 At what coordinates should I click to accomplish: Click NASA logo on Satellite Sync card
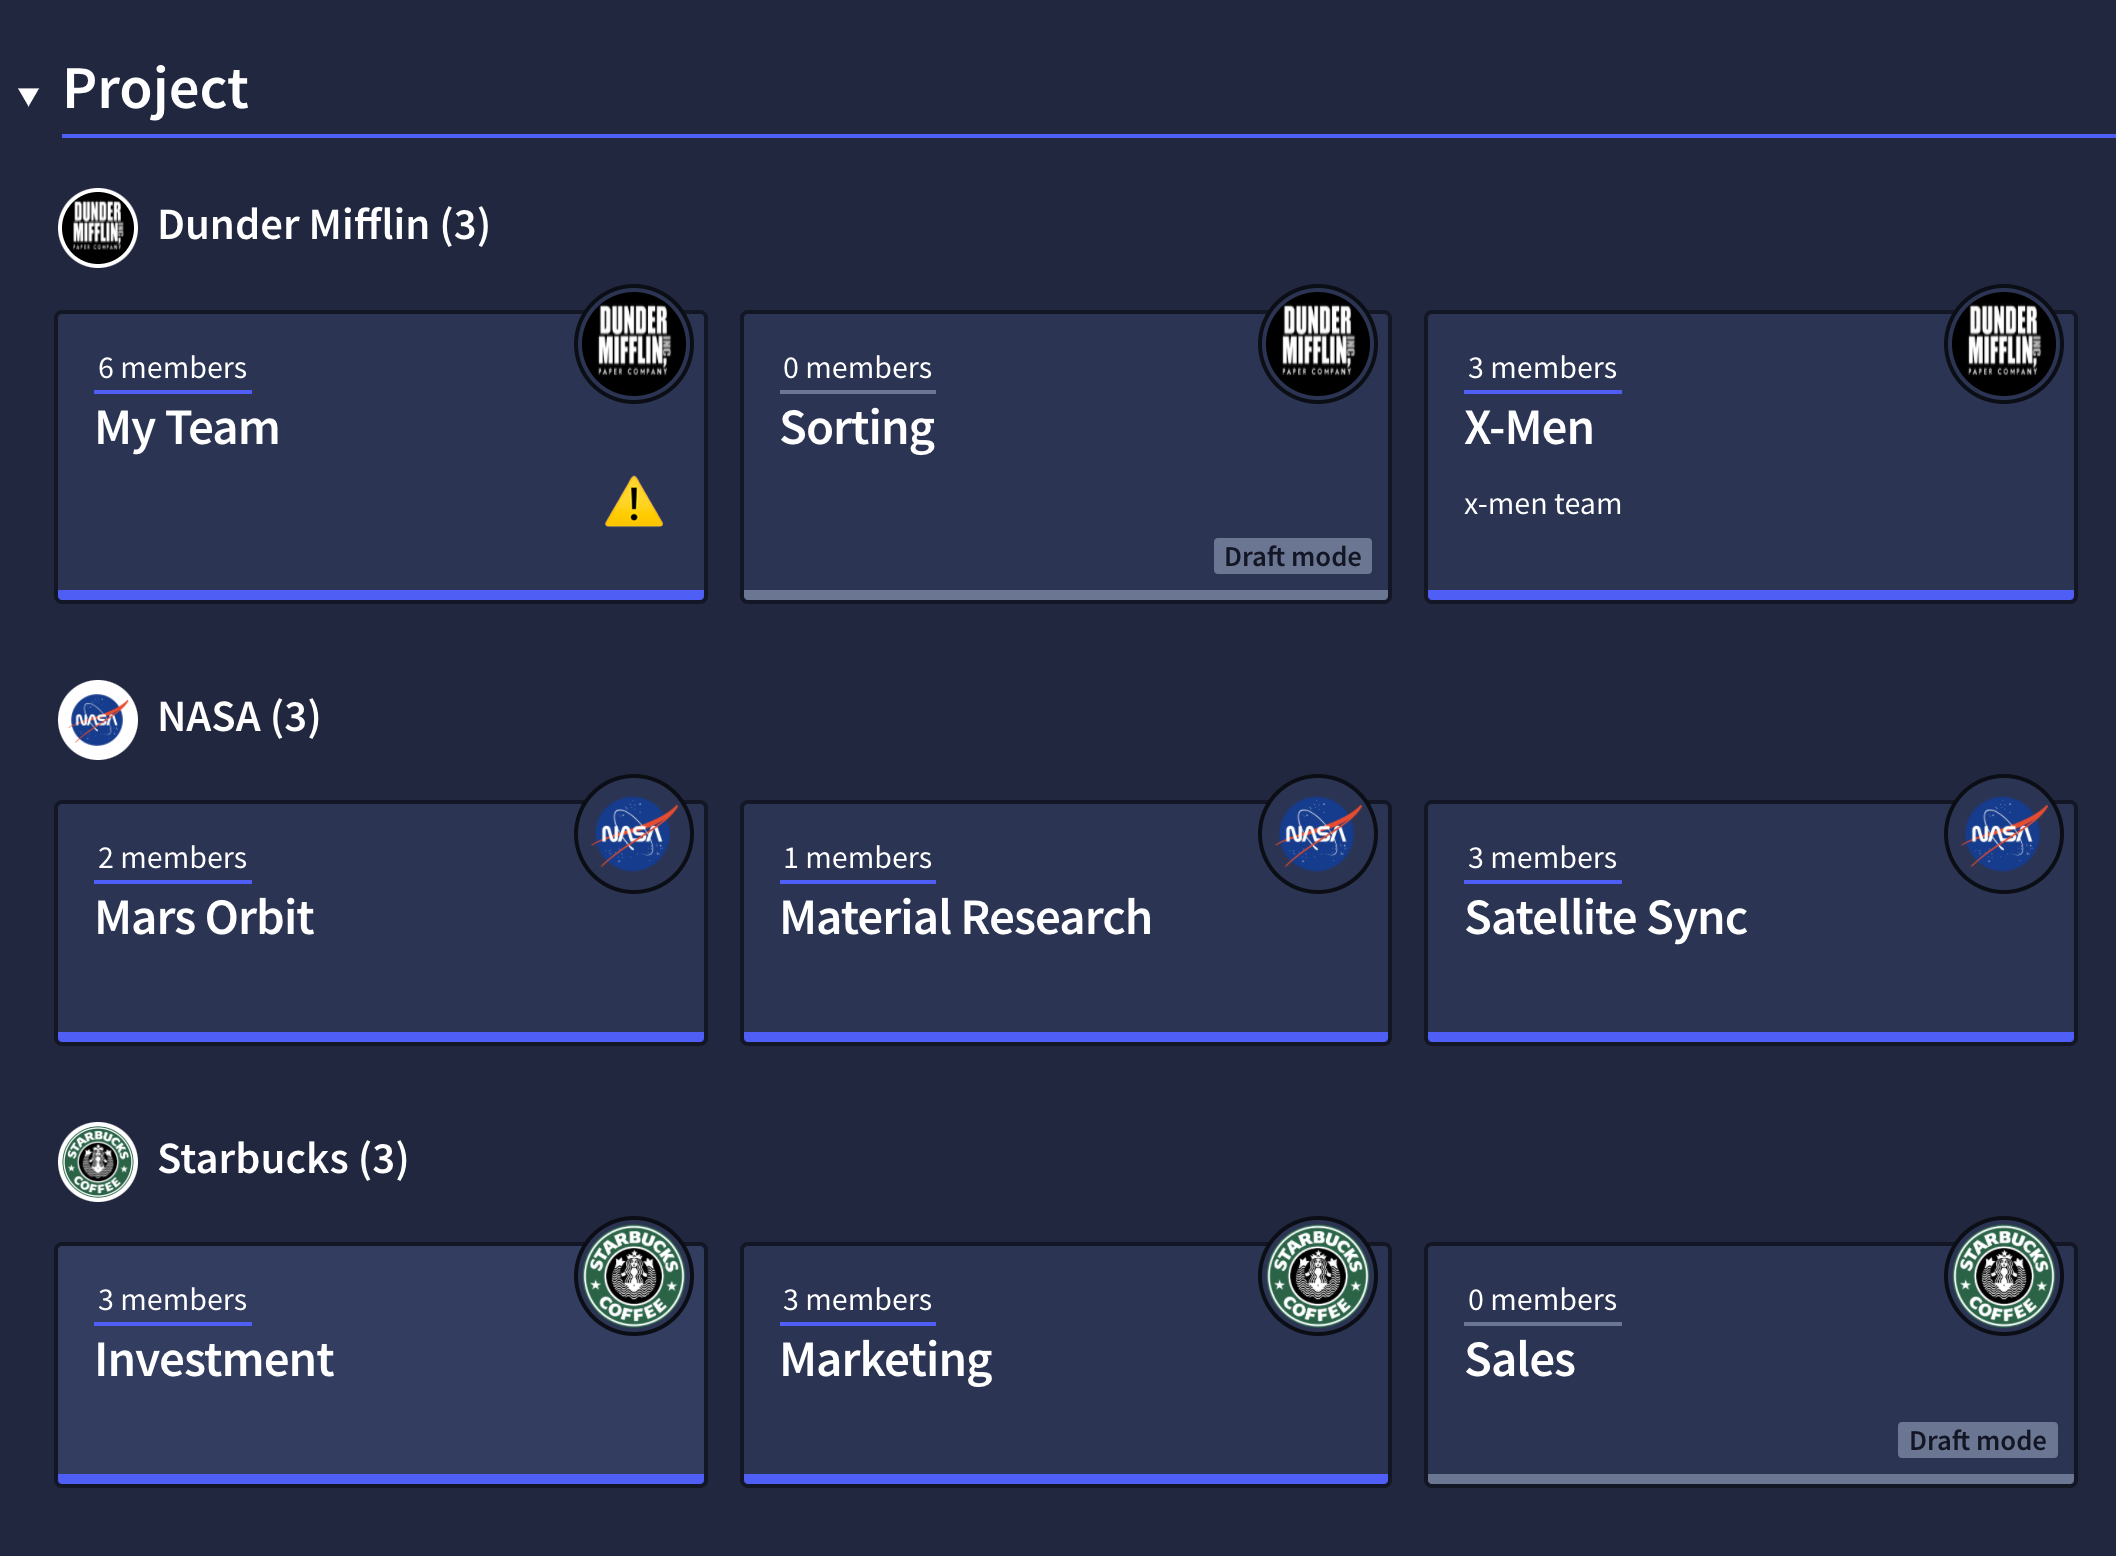tap(2002, 834)
